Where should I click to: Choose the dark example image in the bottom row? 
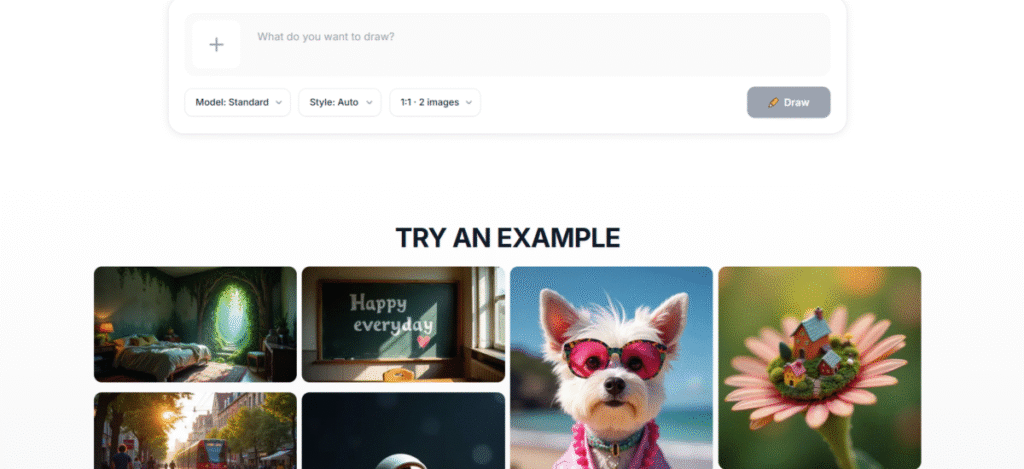coord(403,431)
